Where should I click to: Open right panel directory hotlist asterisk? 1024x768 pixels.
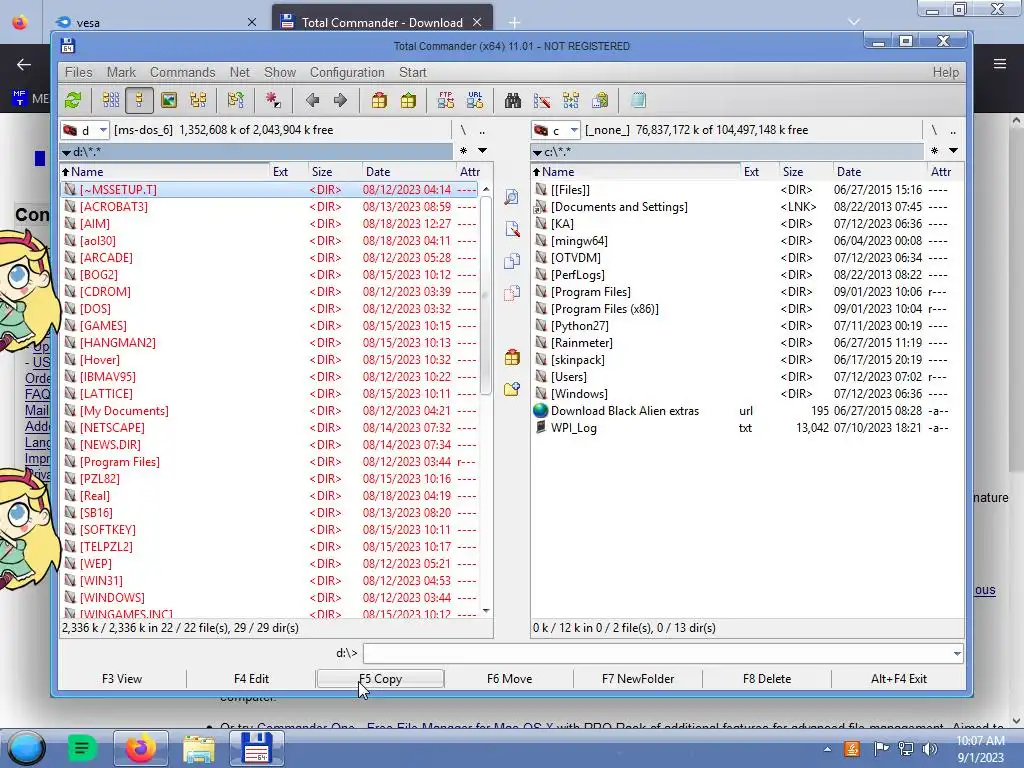(935, 151)
